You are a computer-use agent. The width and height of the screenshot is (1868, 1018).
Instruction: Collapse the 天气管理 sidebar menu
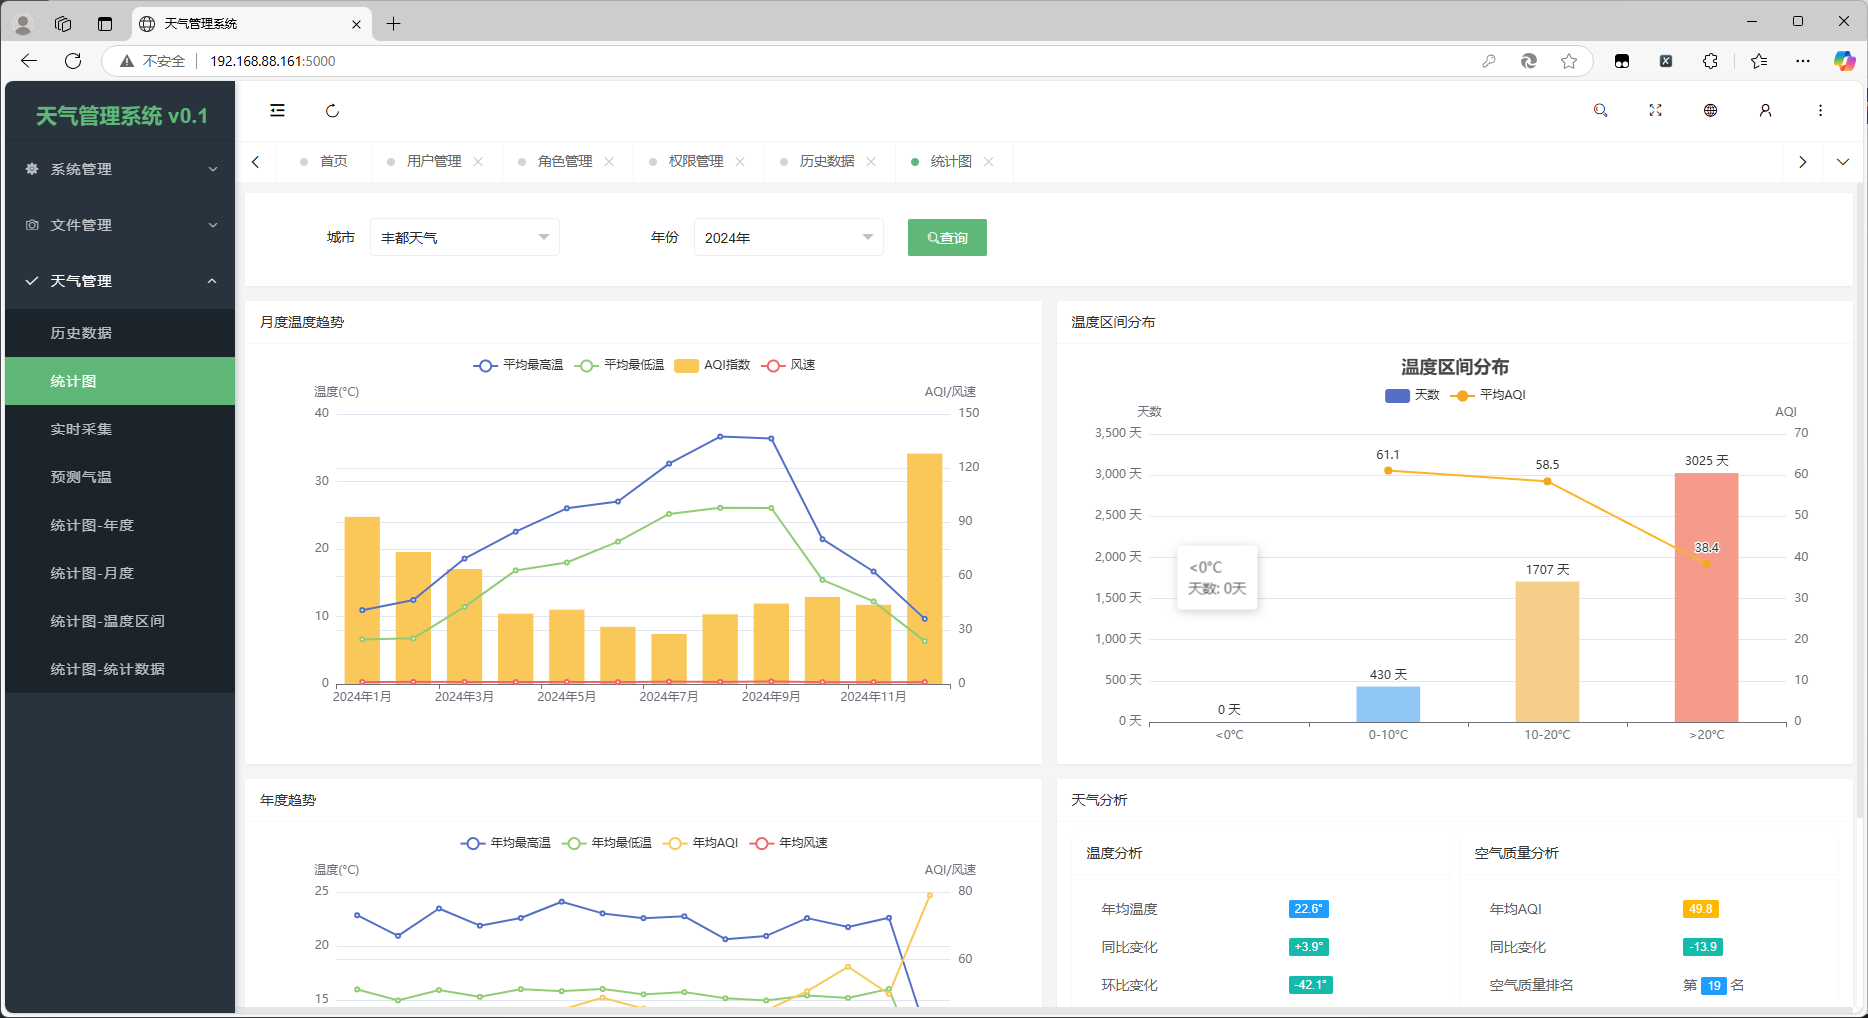point(120,281)
